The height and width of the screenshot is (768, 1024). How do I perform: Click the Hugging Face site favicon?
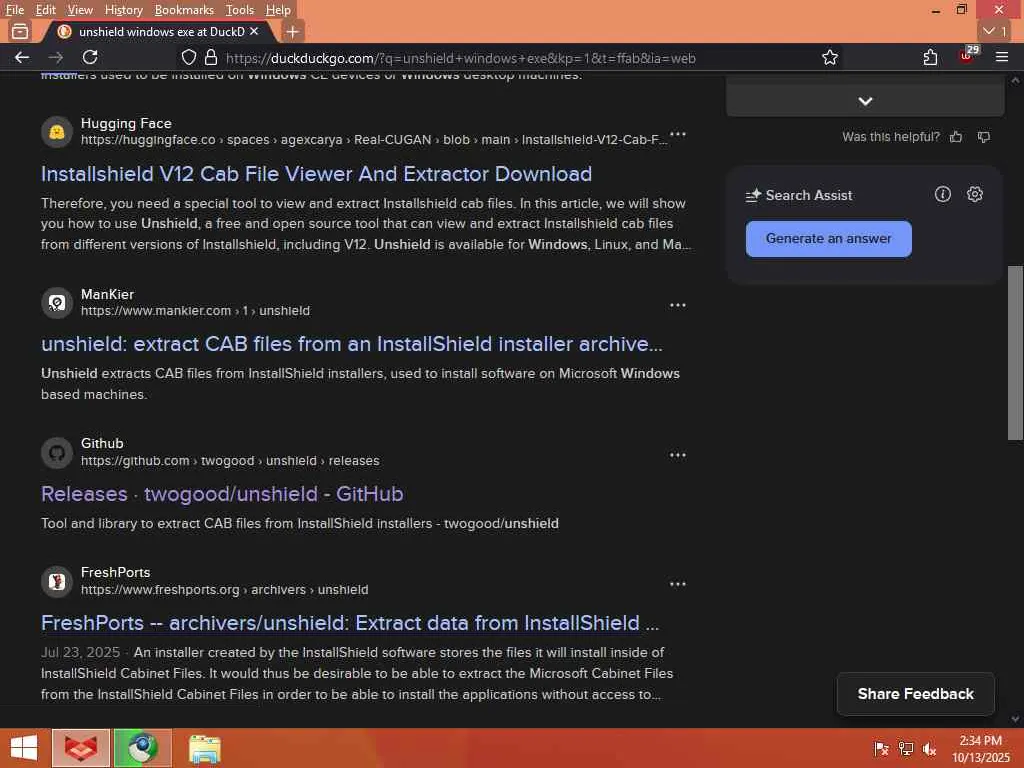(x=57, y=132)
